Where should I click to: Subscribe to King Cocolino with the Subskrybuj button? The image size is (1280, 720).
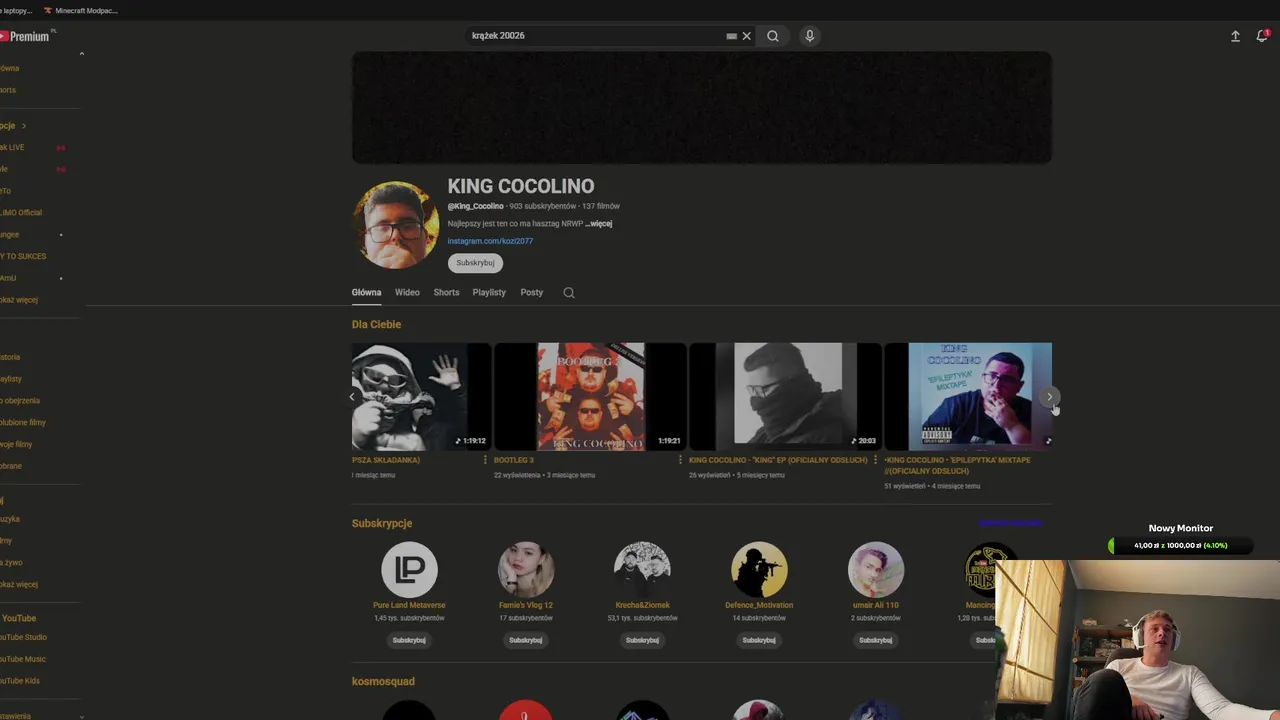click(475, 263)
